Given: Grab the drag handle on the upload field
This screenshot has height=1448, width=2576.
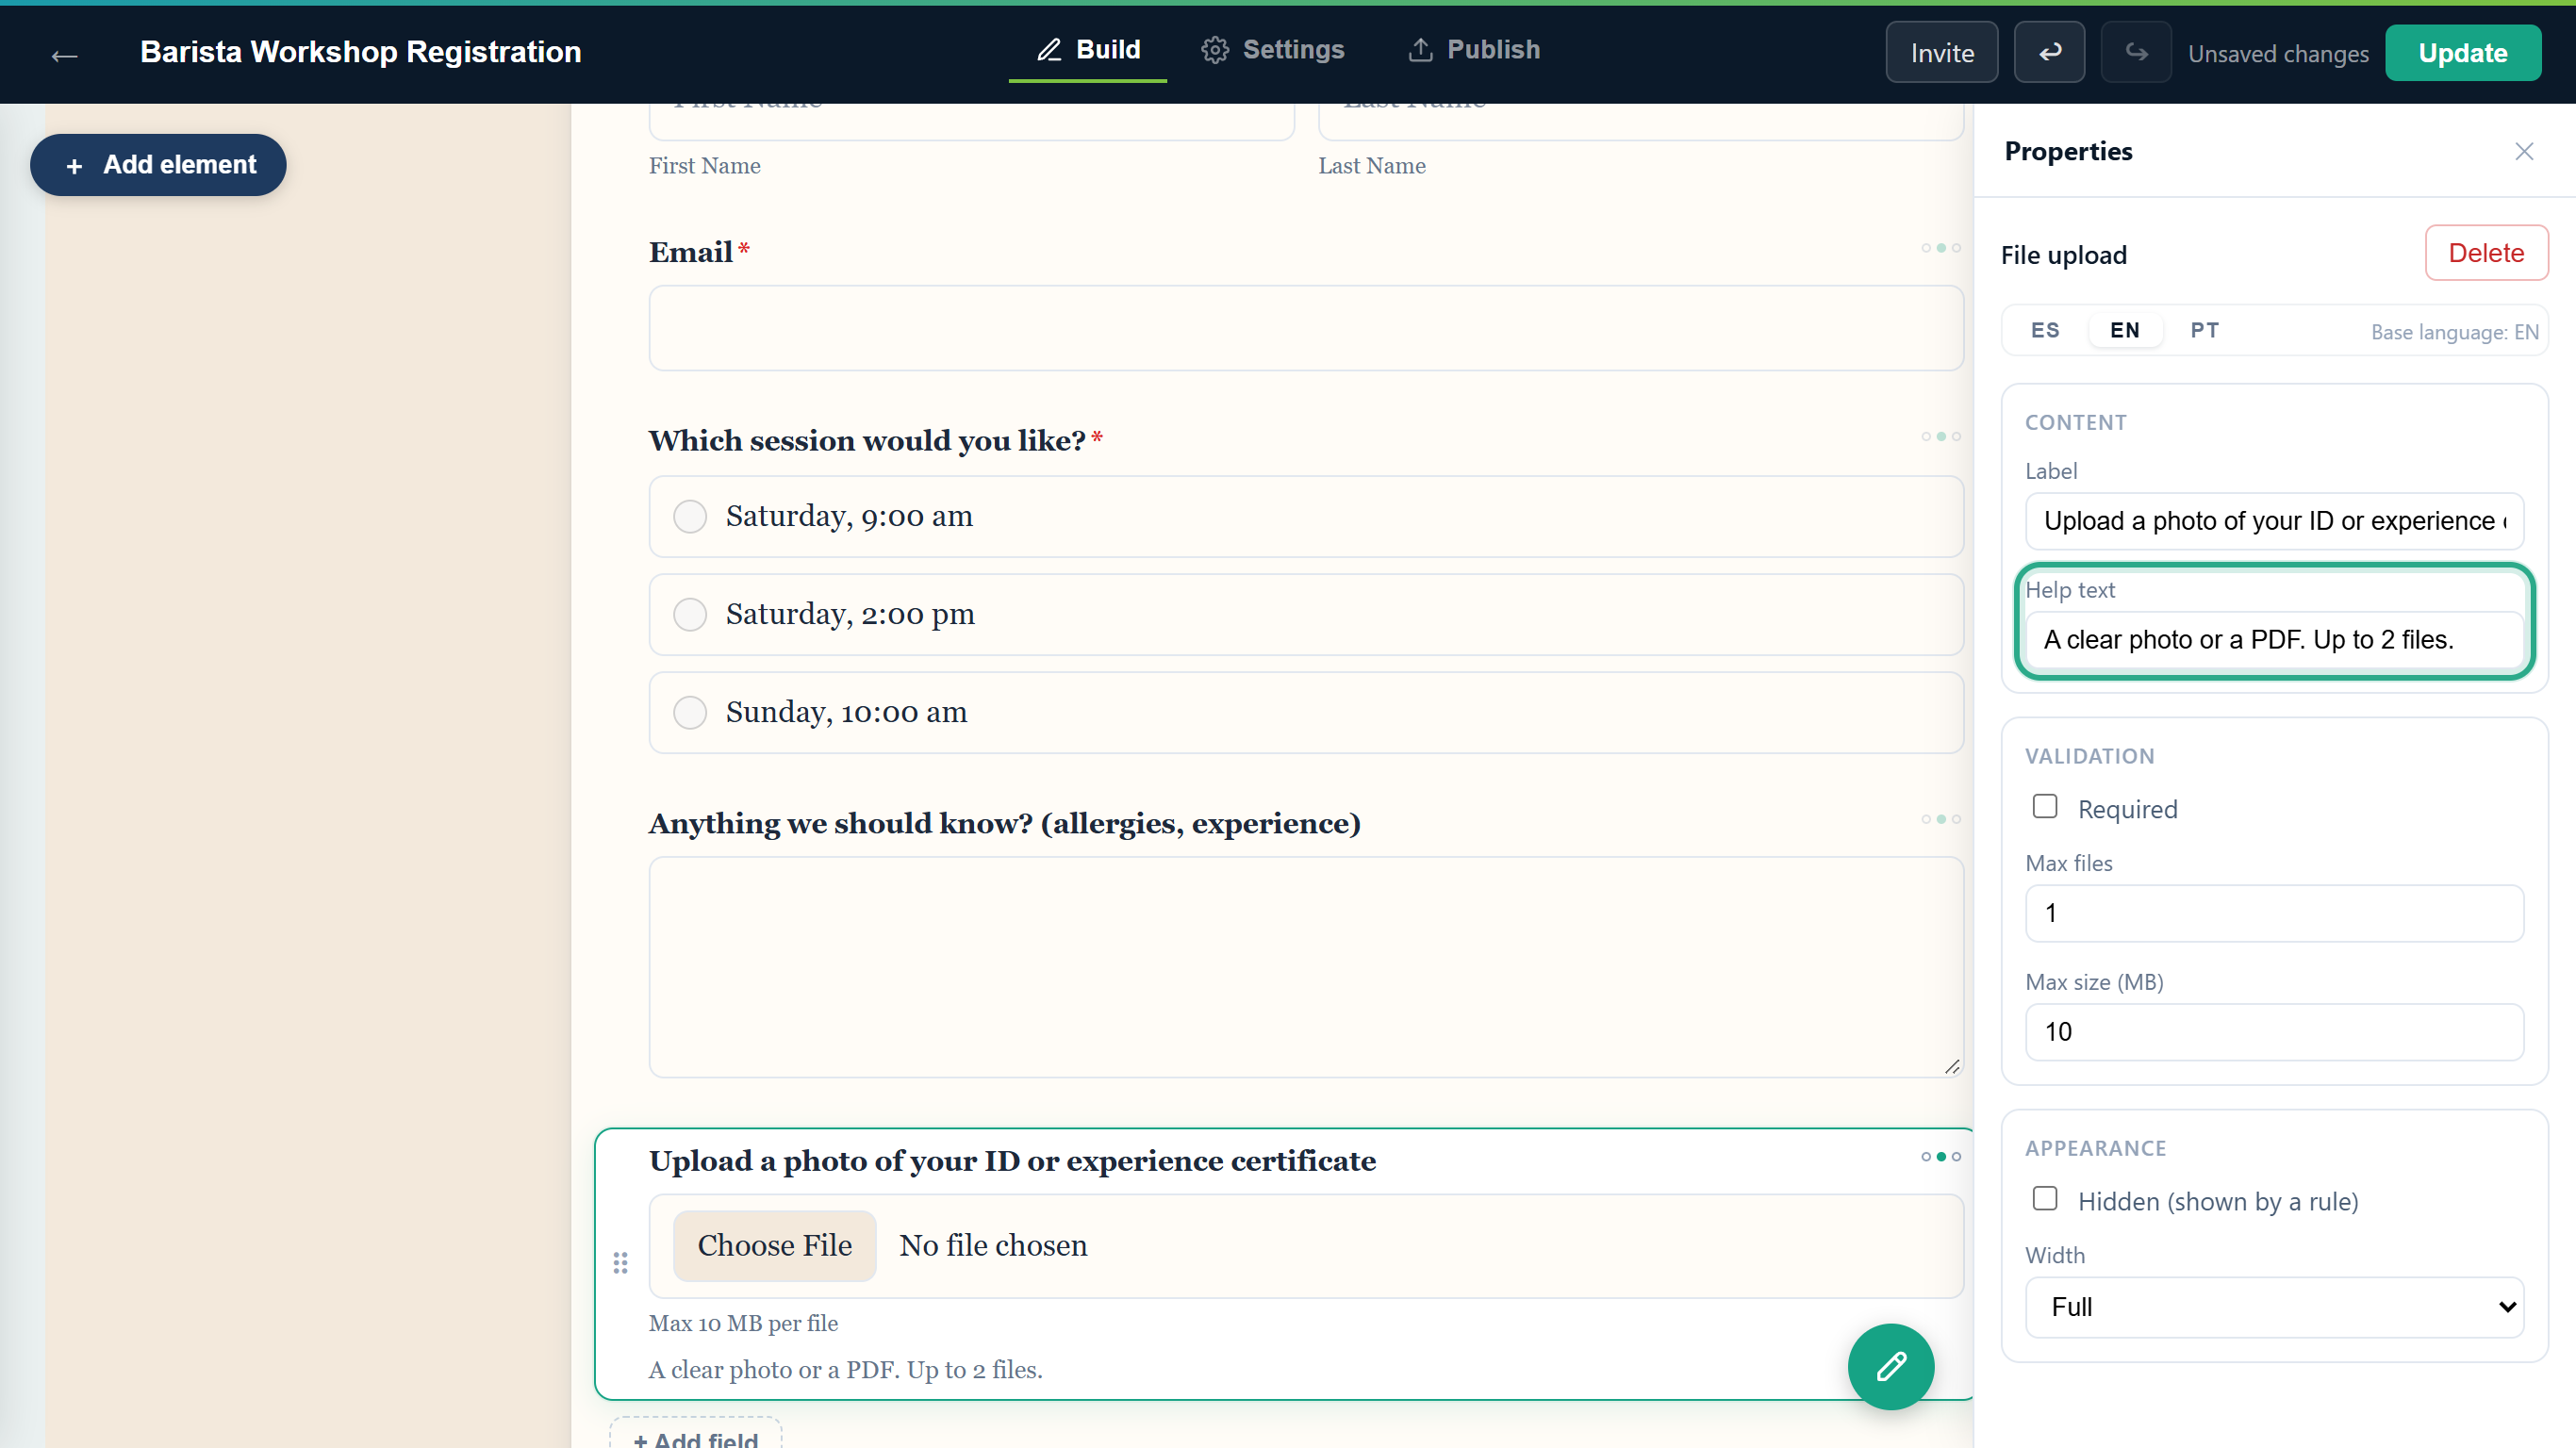Looking at the screenshot, I should pos(621,1264).
